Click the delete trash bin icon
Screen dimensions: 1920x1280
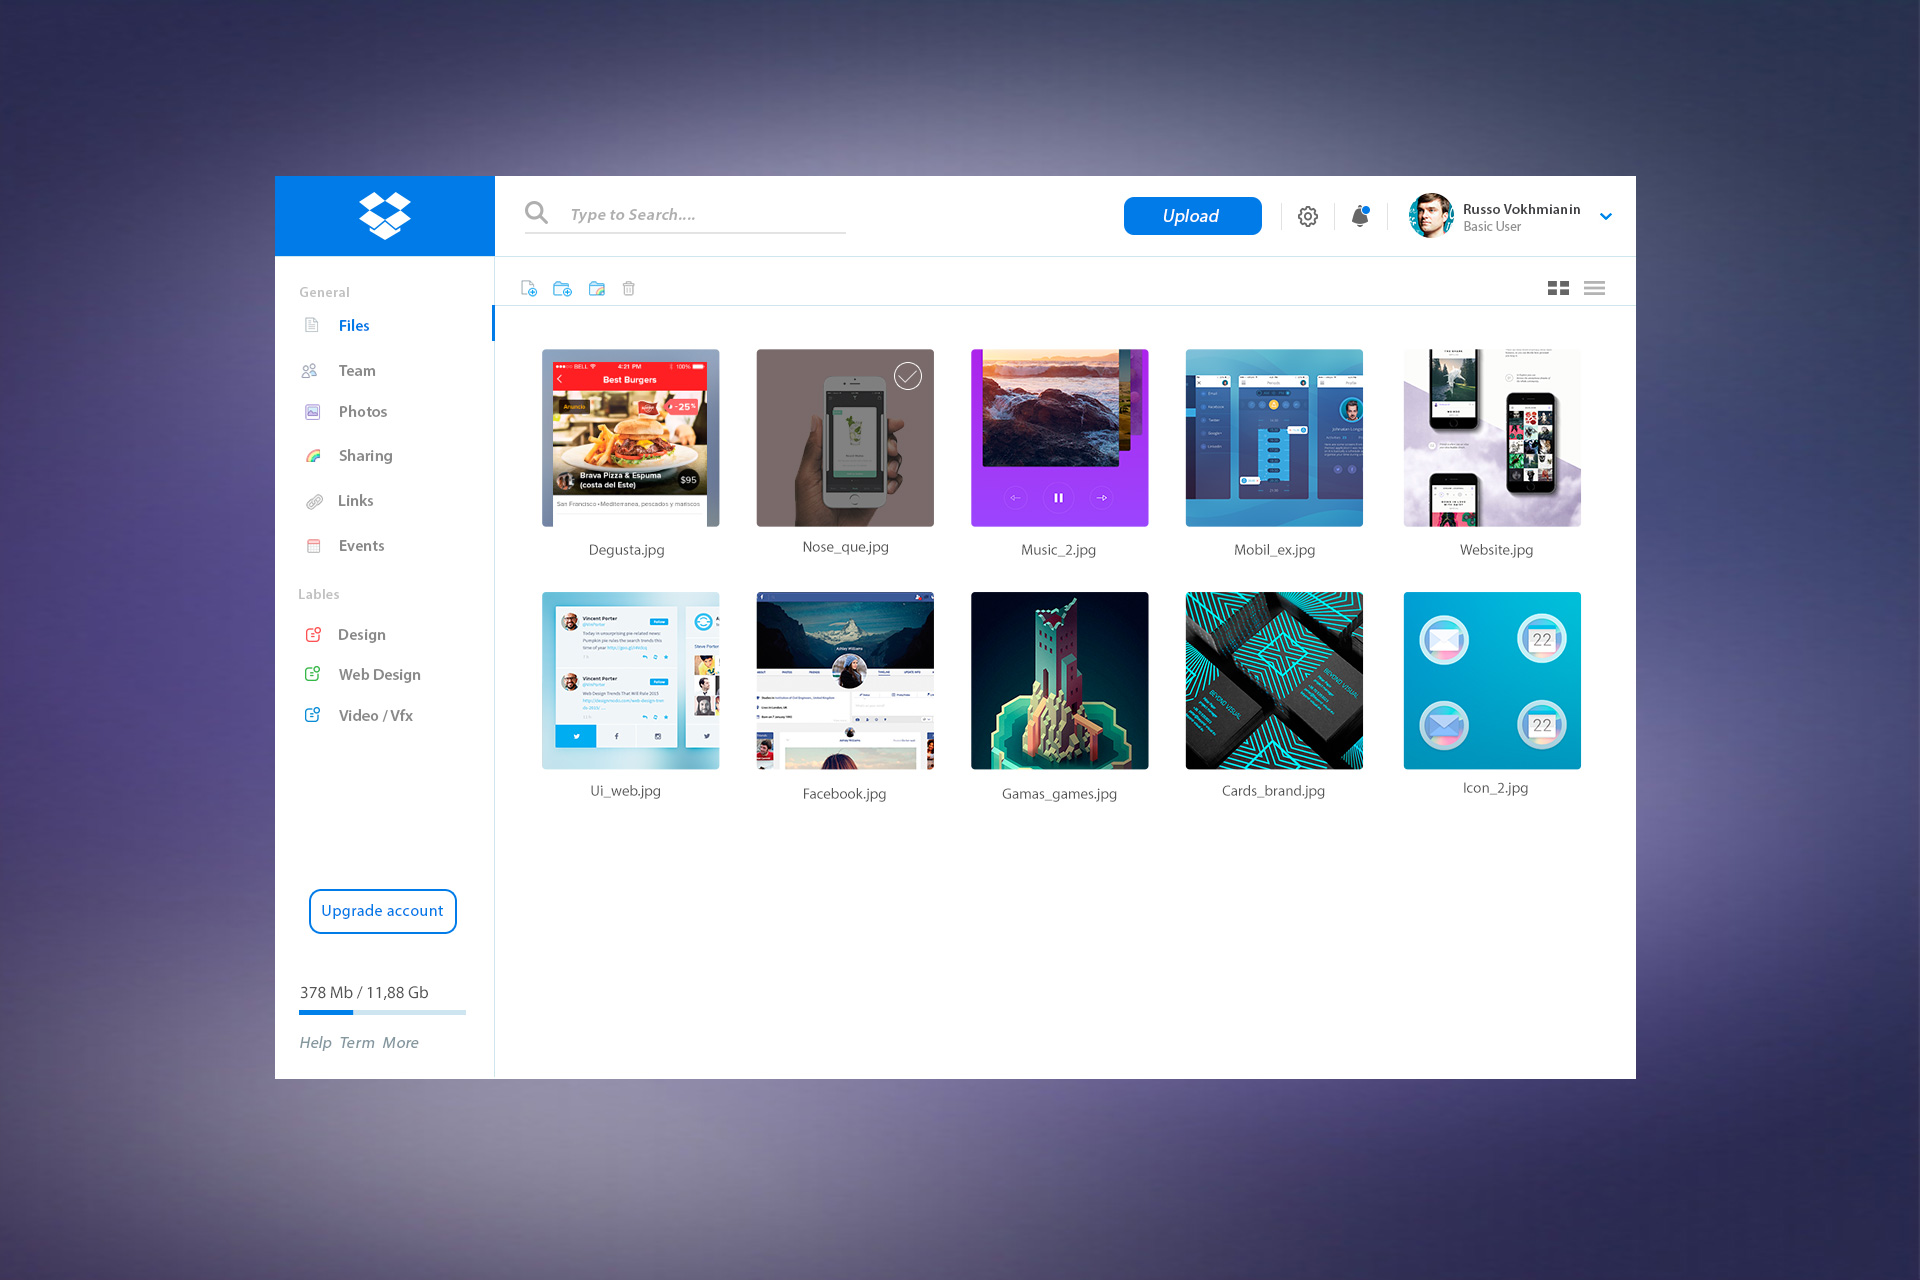[x=629, y=287]
